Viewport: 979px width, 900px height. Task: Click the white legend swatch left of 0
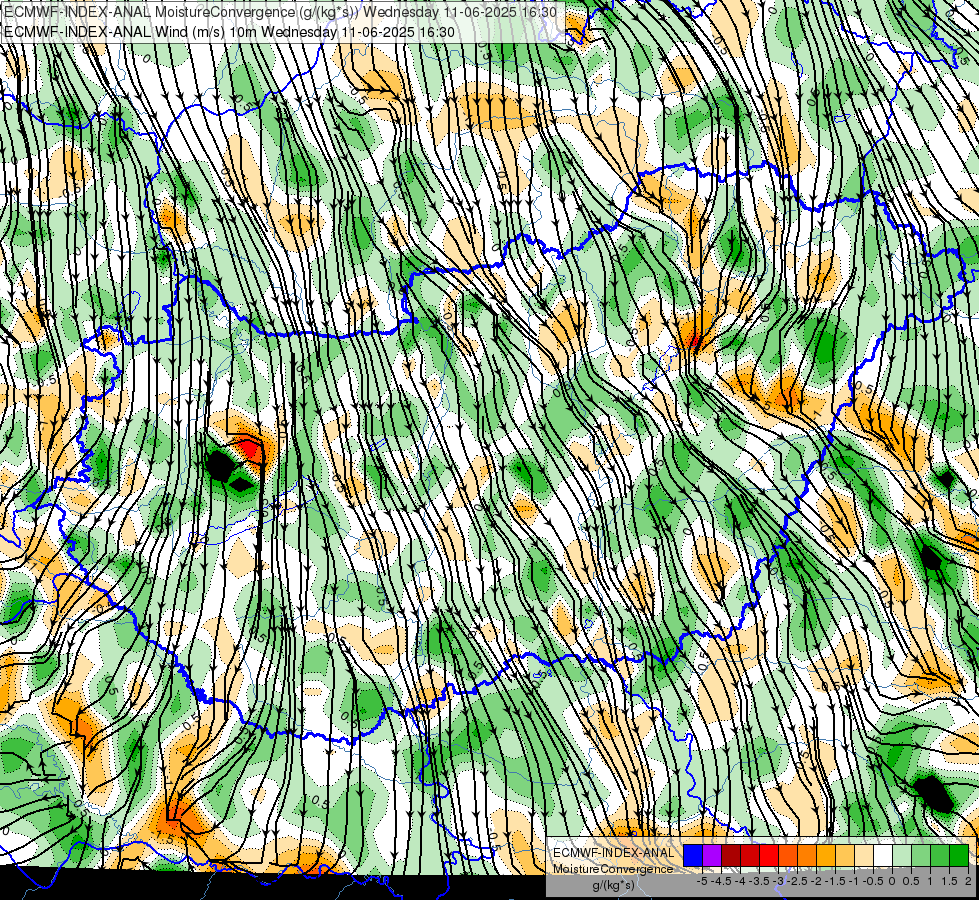coord(883,855)
